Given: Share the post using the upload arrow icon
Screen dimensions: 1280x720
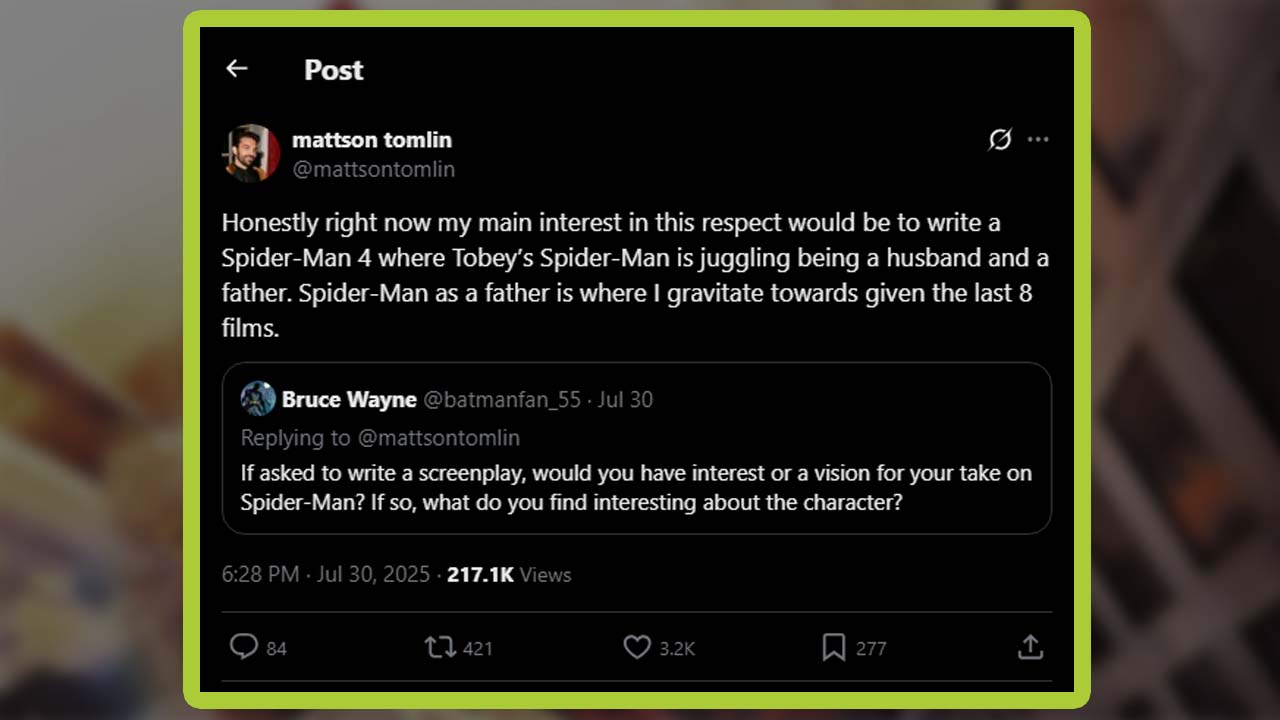Looking at the screenshot, I should pos(1030,647).
